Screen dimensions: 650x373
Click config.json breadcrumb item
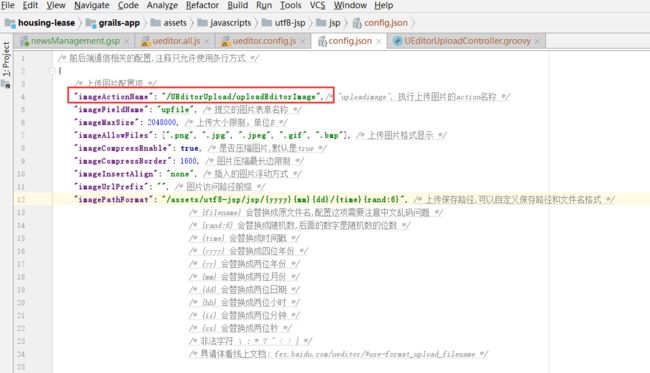[386, 23]
